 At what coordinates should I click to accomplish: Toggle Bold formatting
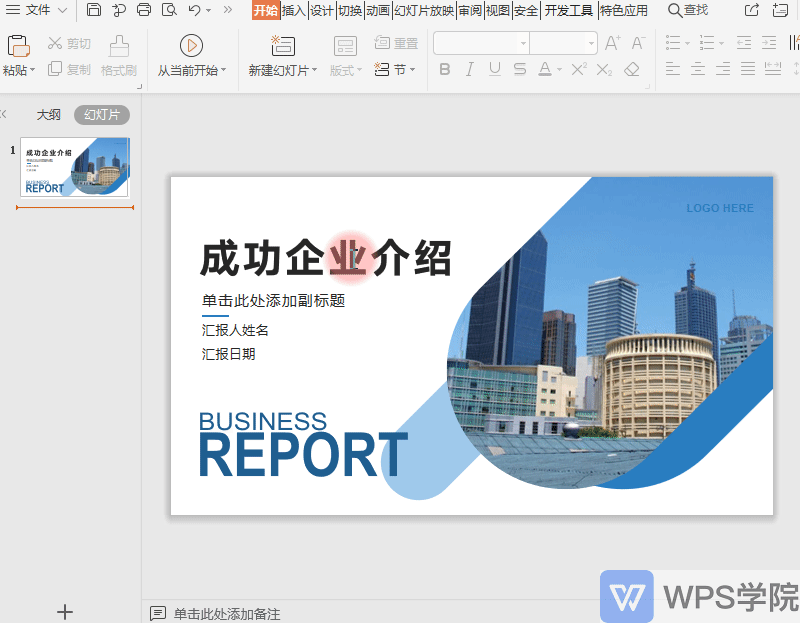point(445,69)
